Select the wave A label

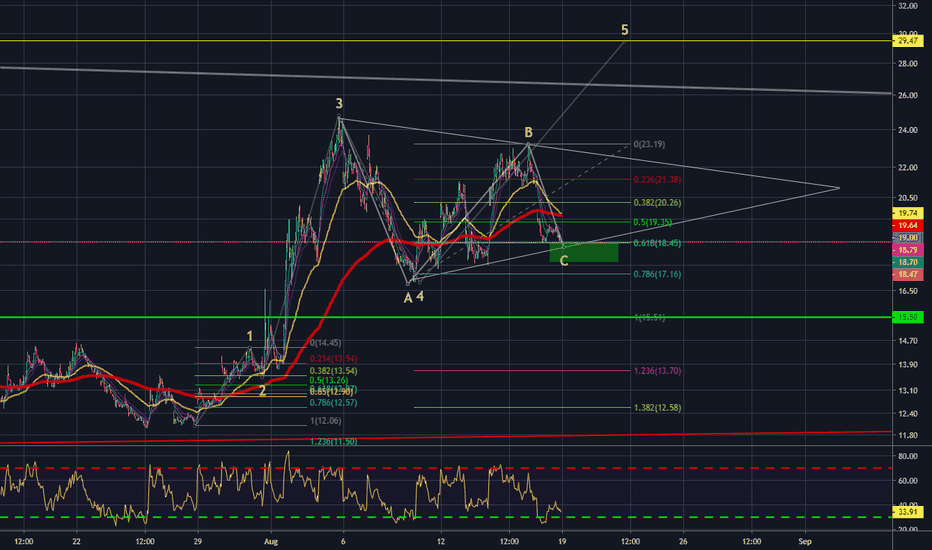point(408,298)
